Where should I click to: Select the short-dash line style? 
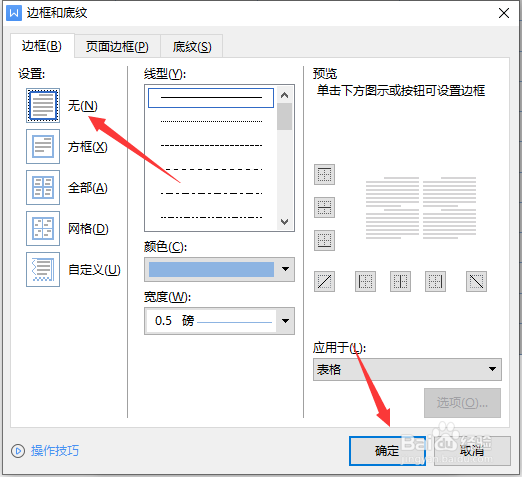click(211, 145)
